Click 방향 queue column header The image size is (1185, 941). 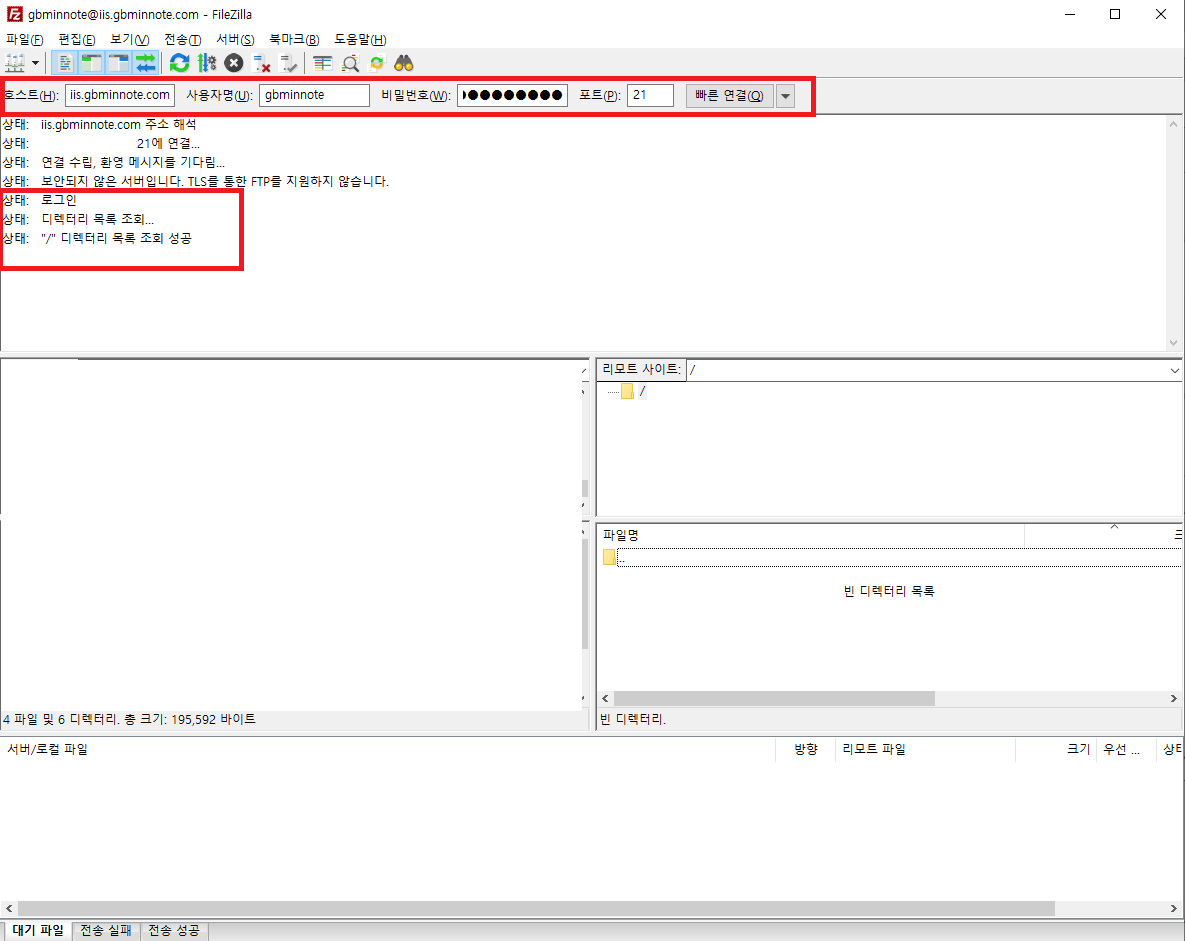806,749
